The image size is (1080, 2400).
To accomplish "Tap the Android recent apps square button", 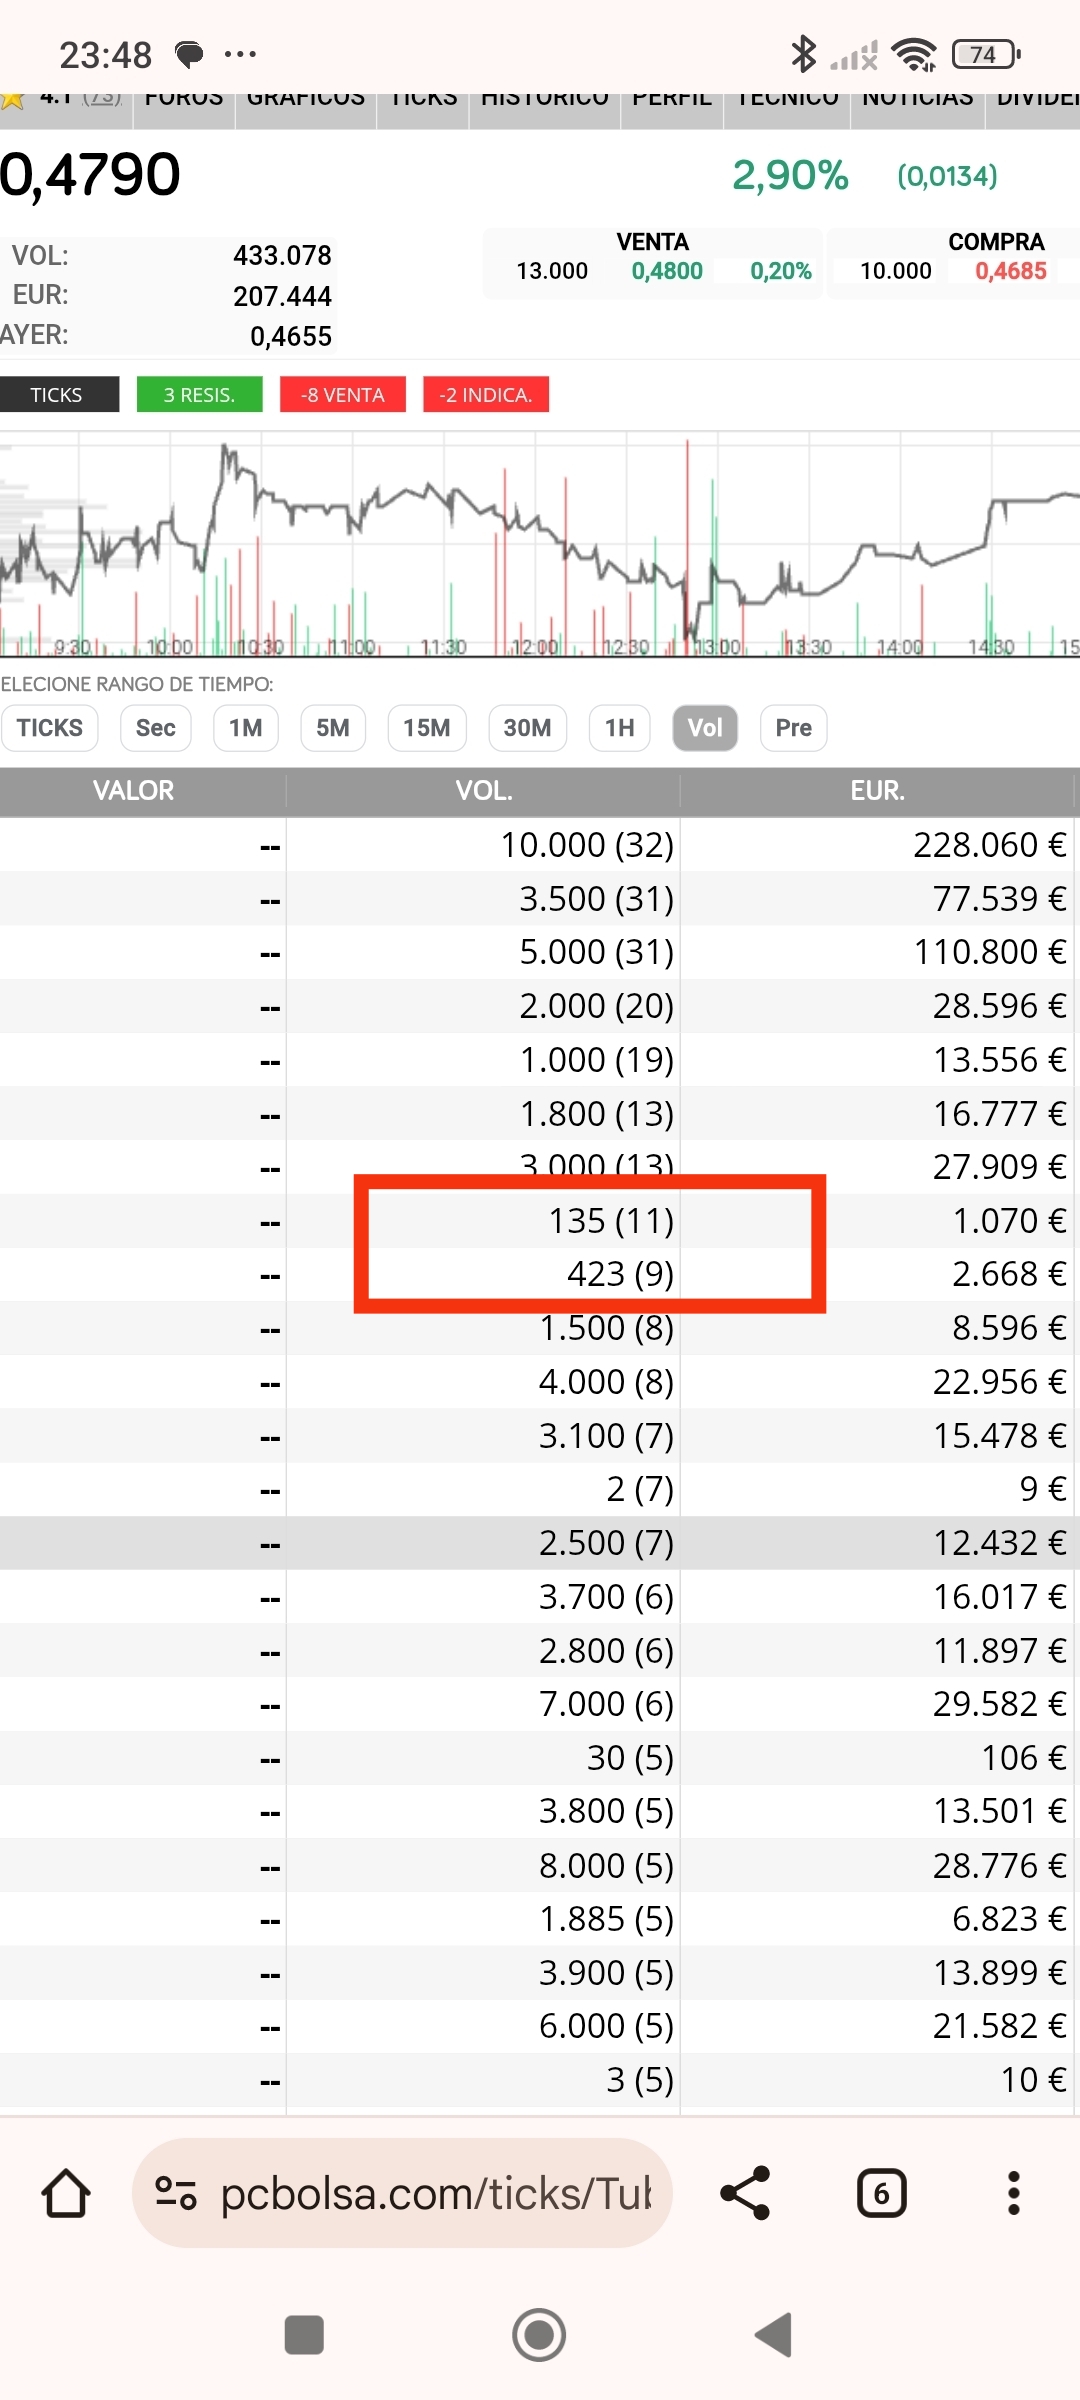I will pyautogui.click(x=304, y=2336).
